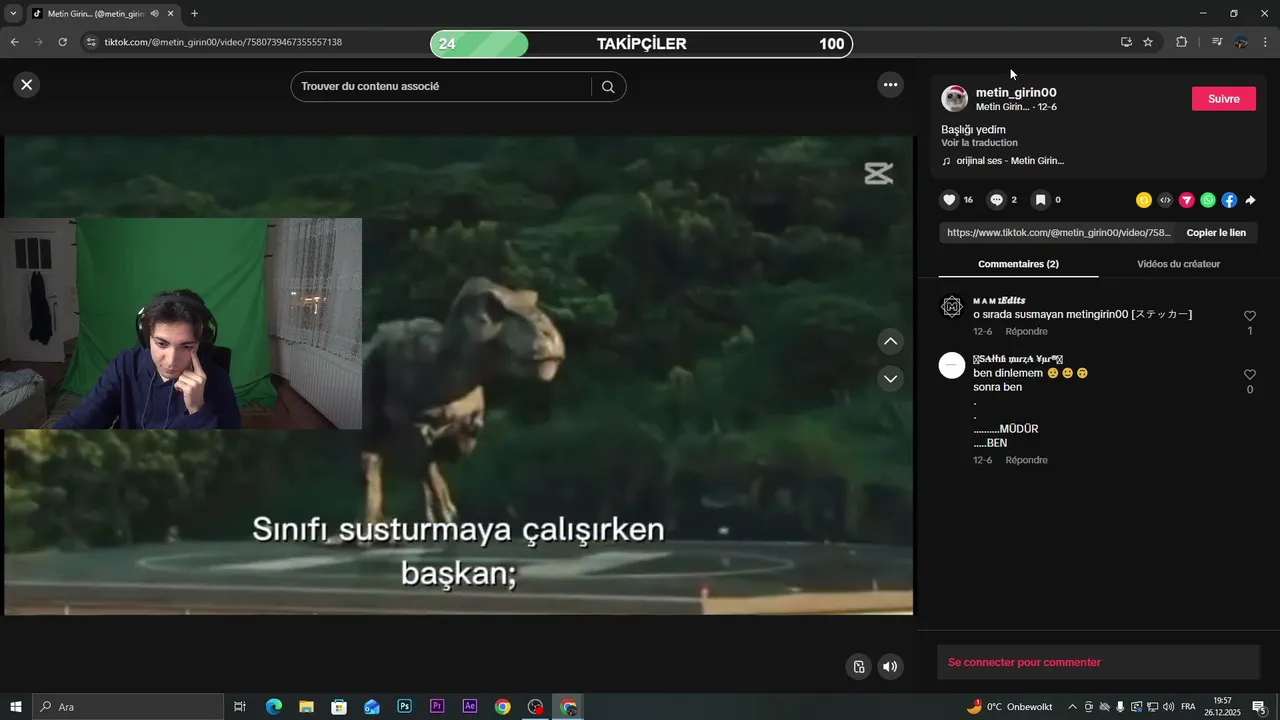1280x720 pixels.
Task: Mute the tab via the tab speaker icon
Action: click(154, 14)
